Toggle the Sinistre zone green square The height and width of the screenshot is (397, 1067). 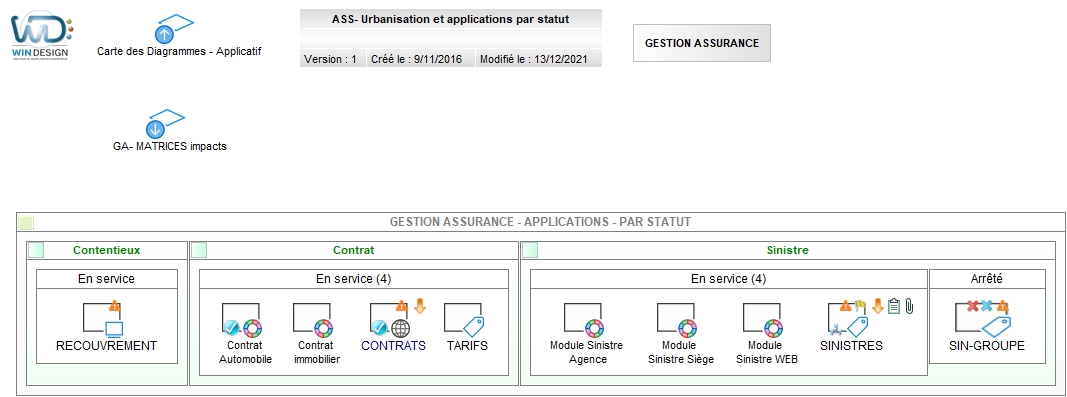point(530,251)
